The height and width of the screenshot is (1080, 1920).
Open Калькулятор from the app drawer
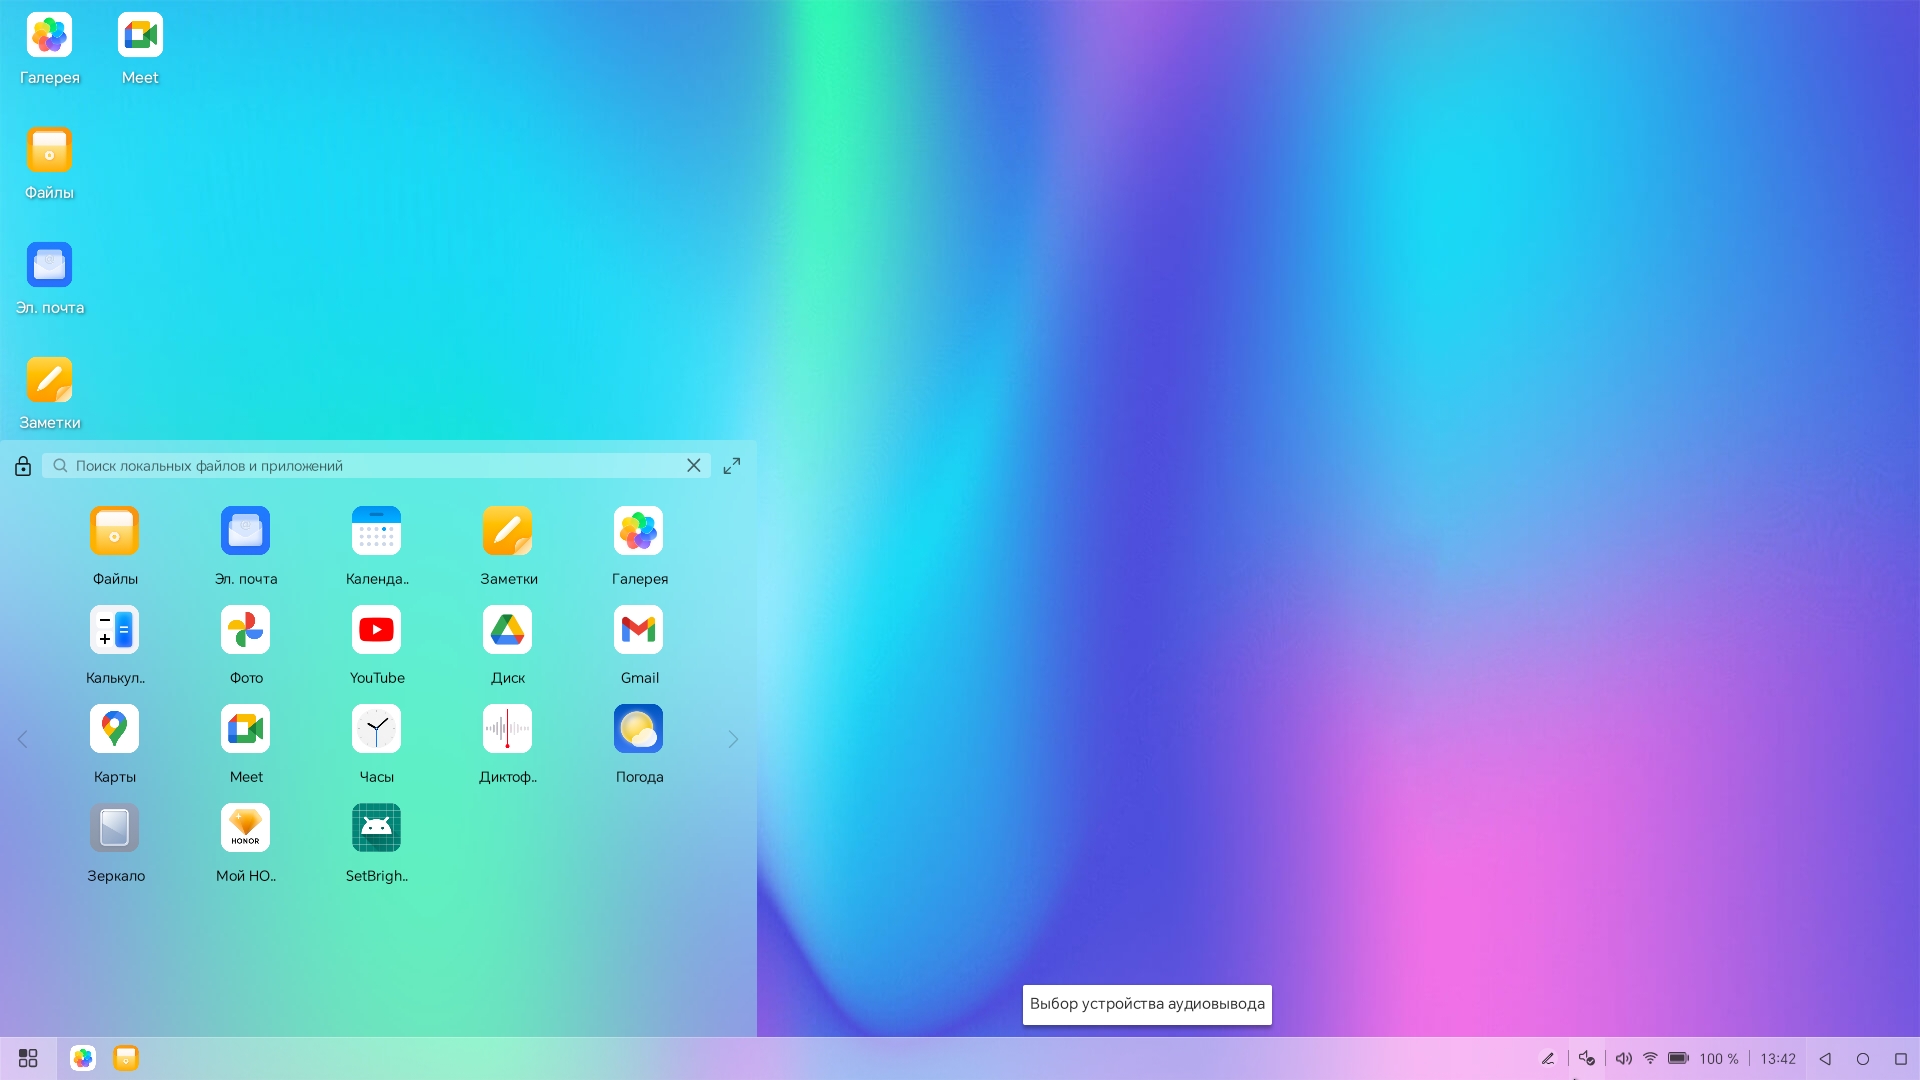point(114,630)
